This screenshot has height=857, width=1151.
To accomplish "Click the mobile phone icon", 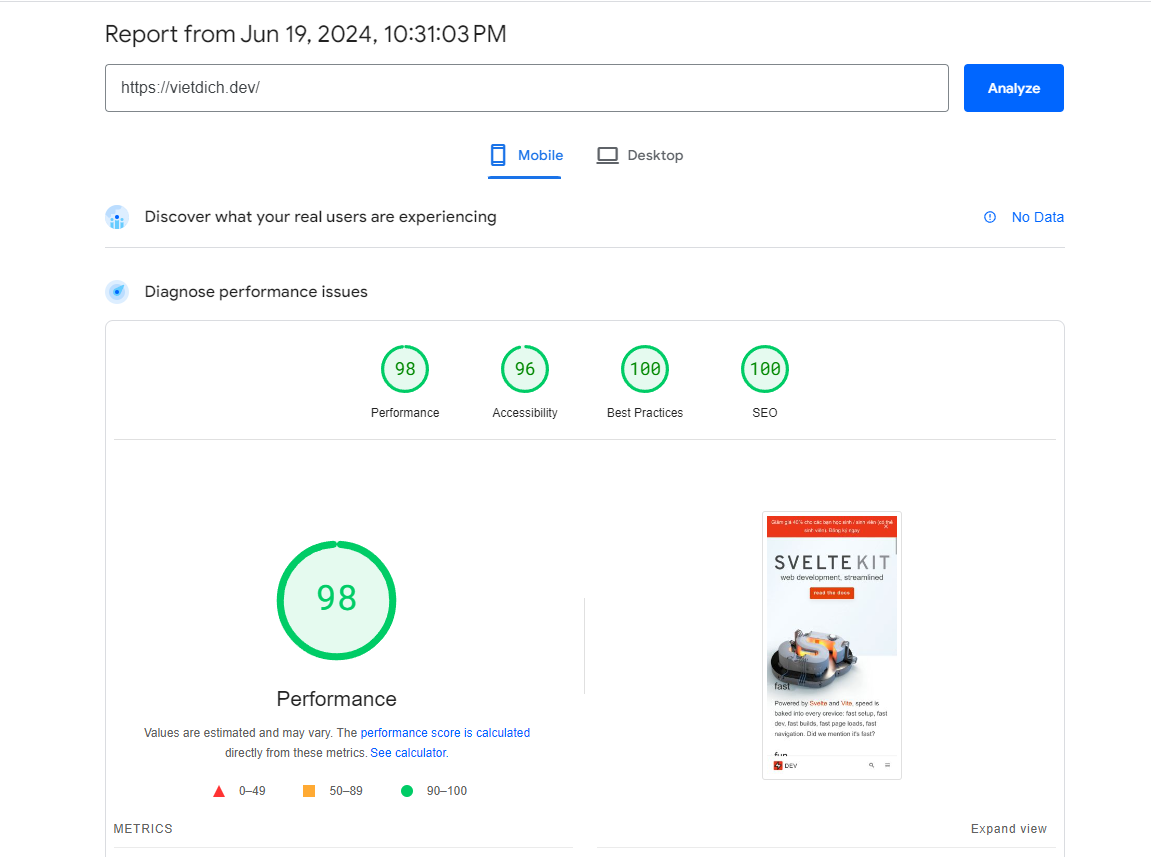I will [498, 155].
